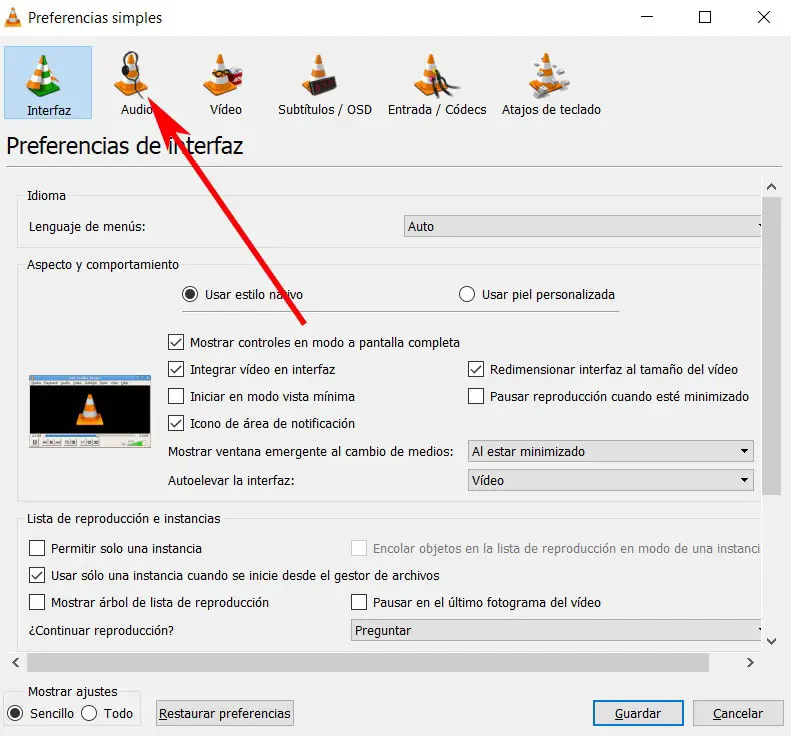Click vertical scrollbar up arrow

pyautogui.click(x=771, y=187)
